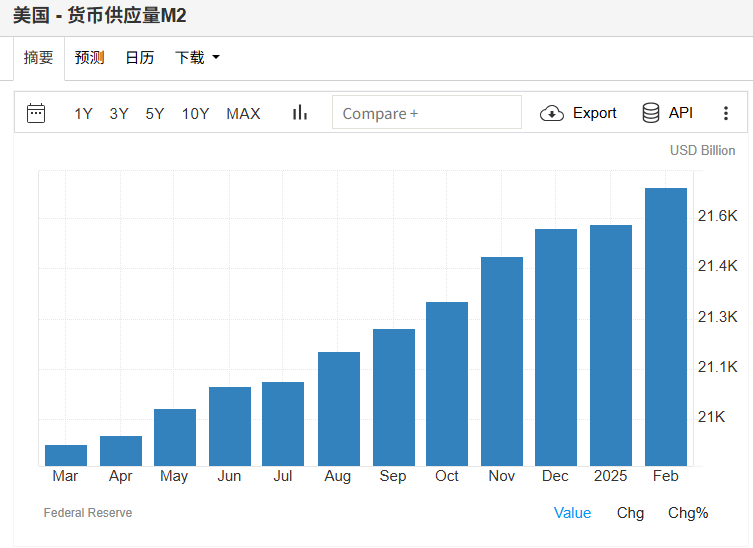Click the 美国 - 货币供应量M2 heading
The image size is (753, 548).
99,15
